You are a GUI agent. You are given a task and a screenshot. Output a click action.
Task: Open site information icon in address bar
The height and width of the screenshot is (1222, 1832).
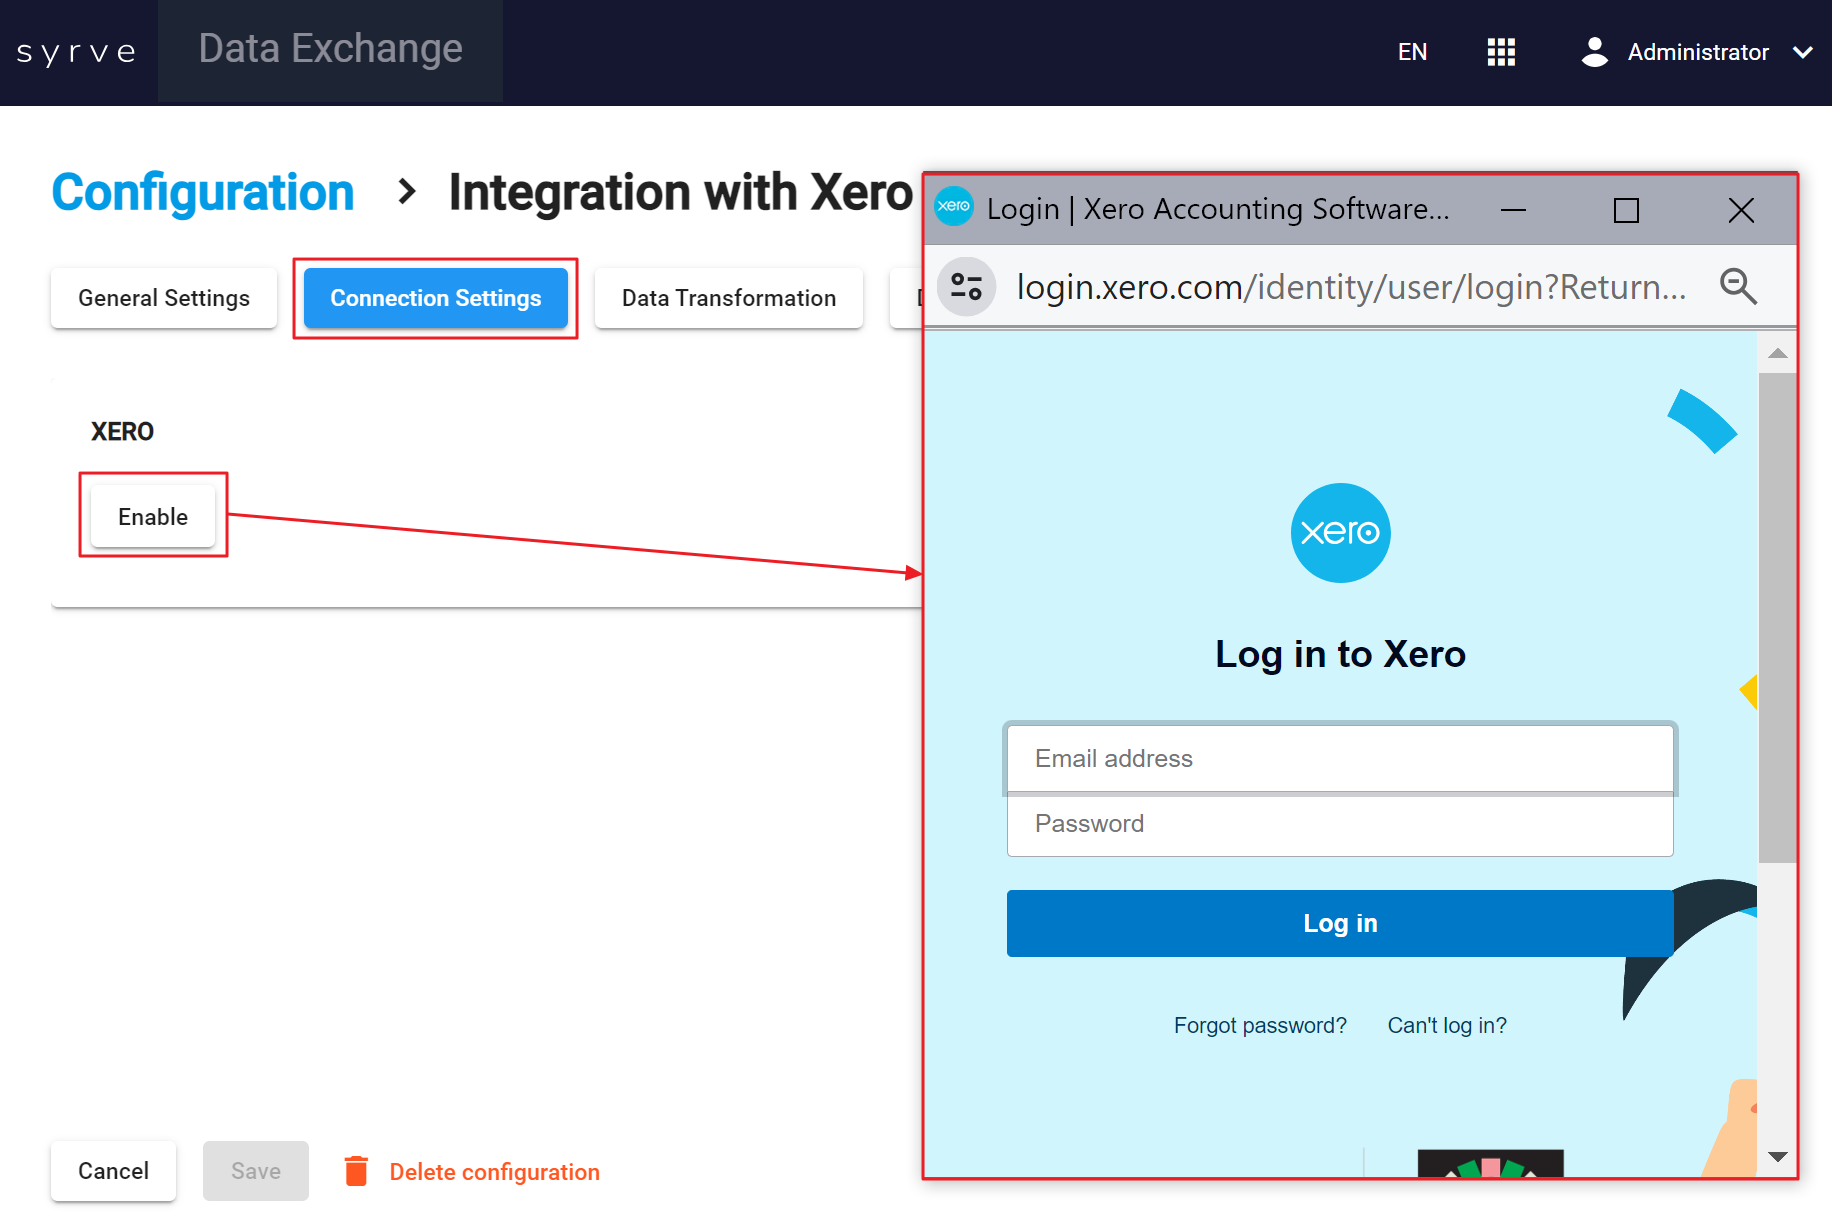[966, 287]
